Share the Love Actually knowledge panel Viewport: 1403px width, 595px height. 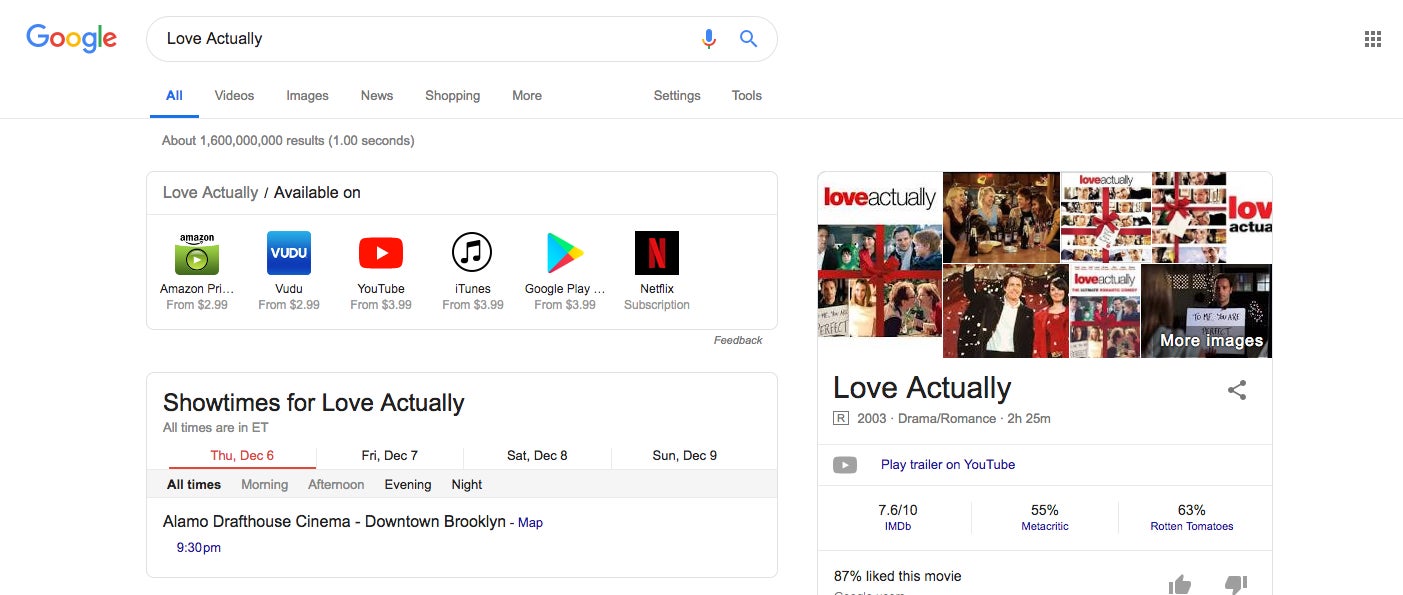(x=1237, y=390)
